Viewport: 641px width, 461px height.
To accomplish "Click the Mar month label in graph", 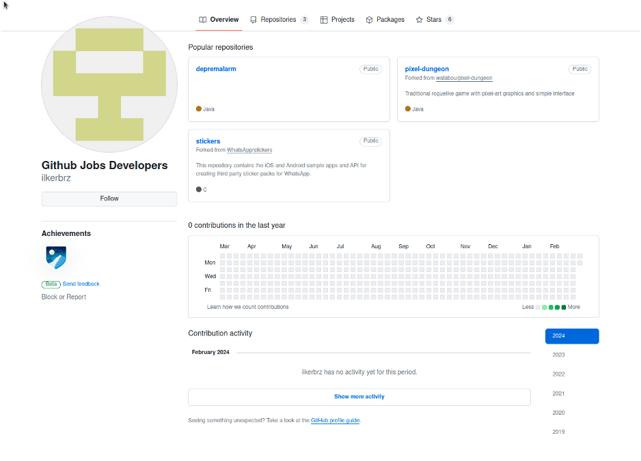I will point(224,246).
